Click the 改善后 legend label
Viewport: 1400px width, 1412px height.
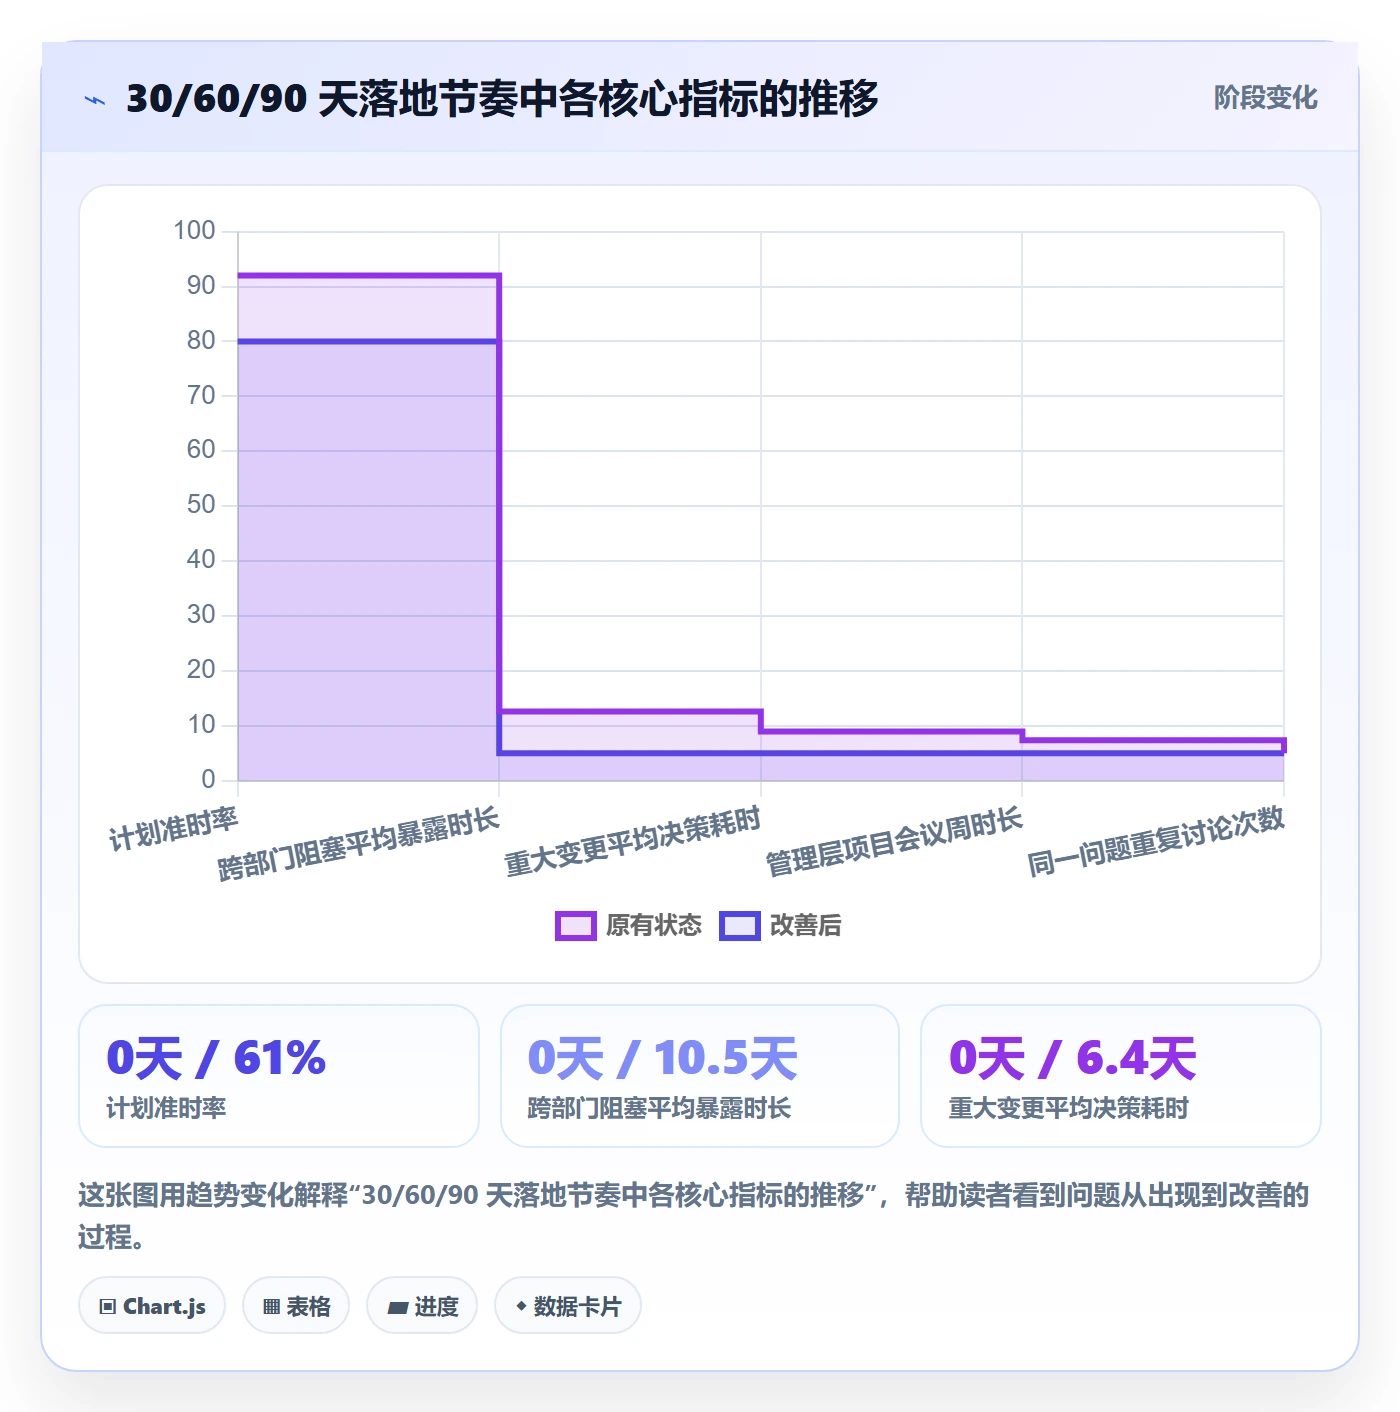coord(805,926)
